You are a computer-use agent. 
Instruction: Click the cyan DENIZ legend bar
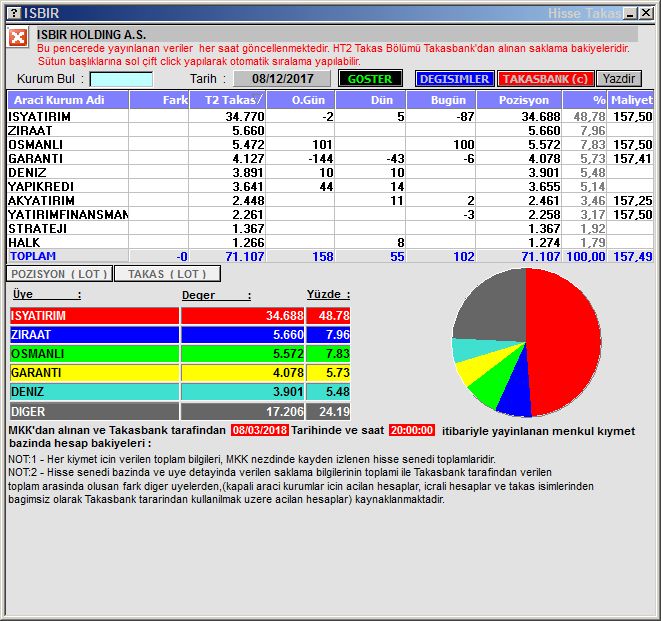click(94, 392)
